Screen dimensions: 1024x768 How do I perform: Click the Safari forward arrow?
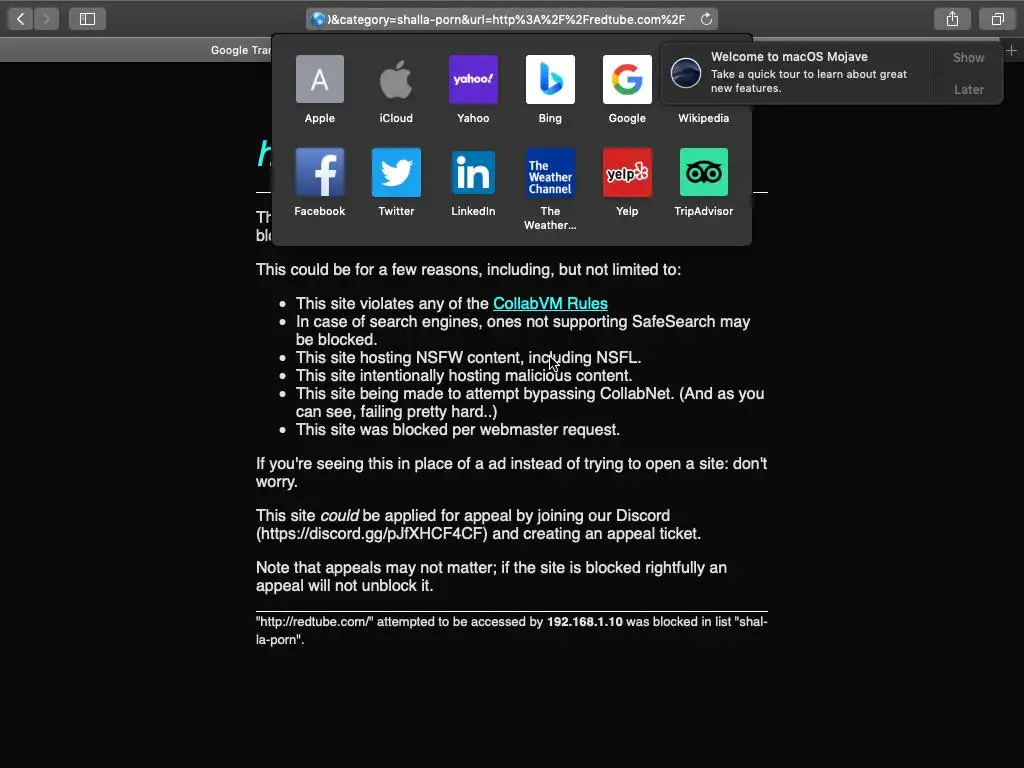coord(46,19)
